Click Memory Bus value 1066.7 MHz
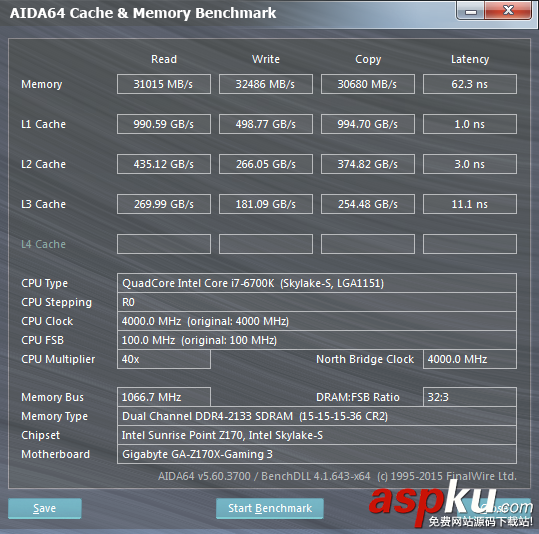Image resolution: width=539 pixels, height=534 pixels. pos(164,397)
